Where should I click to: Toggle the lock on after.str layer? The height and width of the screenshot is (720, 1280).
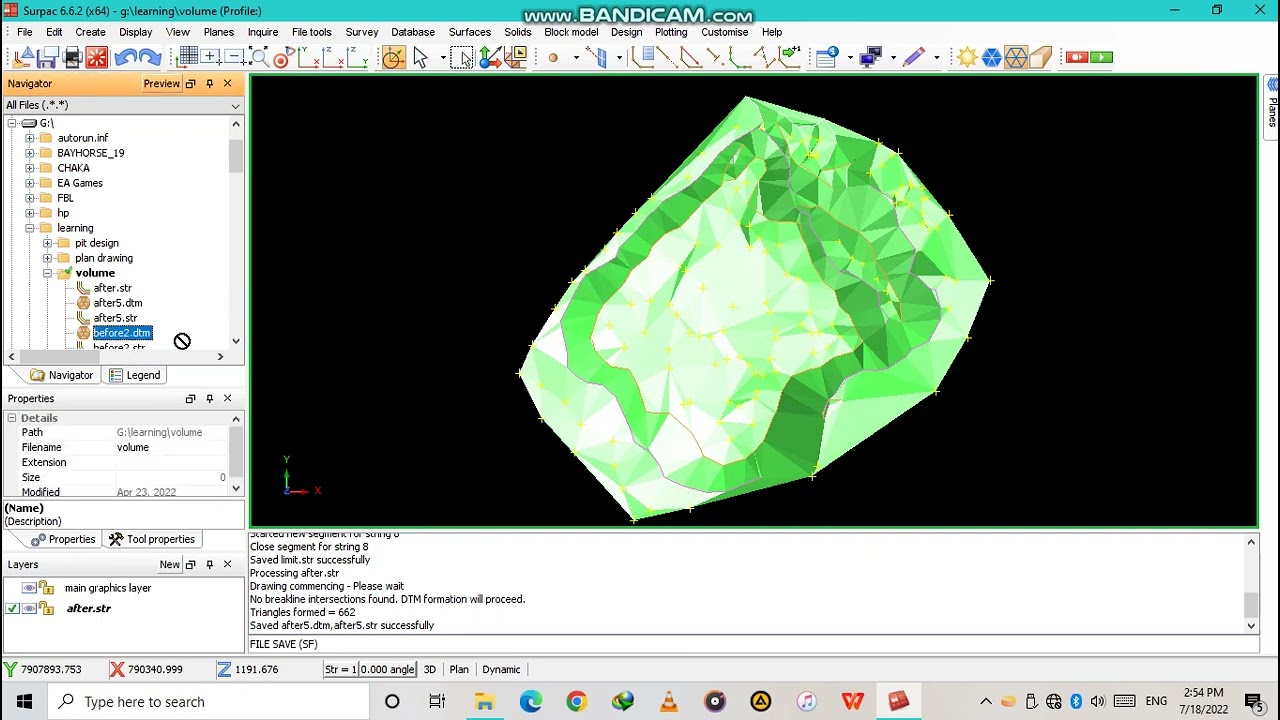(46, 608)
